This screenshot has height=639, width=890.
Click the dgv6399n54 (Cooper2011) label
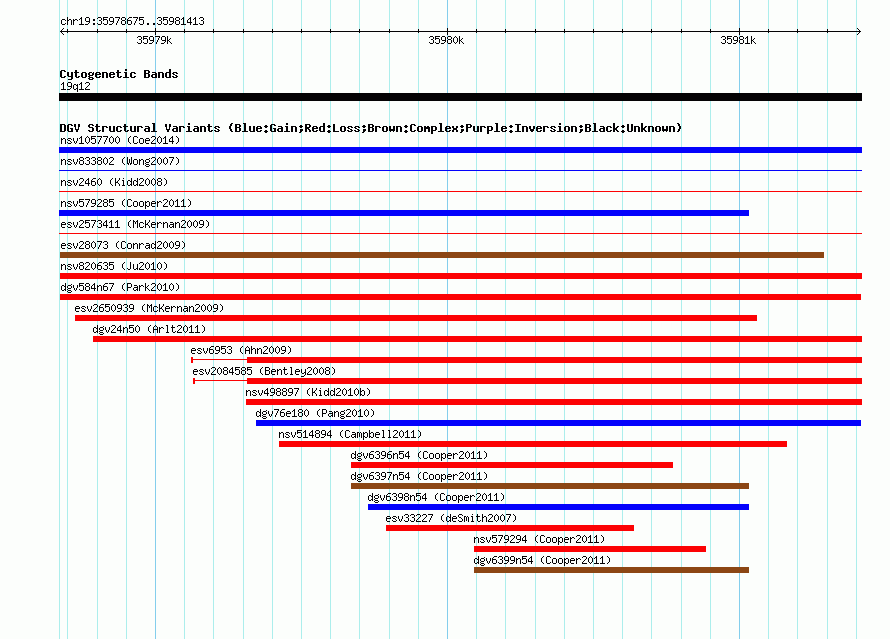click(x=542, y=560)
